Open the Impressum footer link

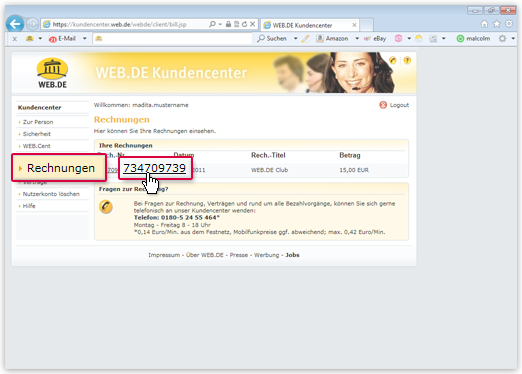164,255
